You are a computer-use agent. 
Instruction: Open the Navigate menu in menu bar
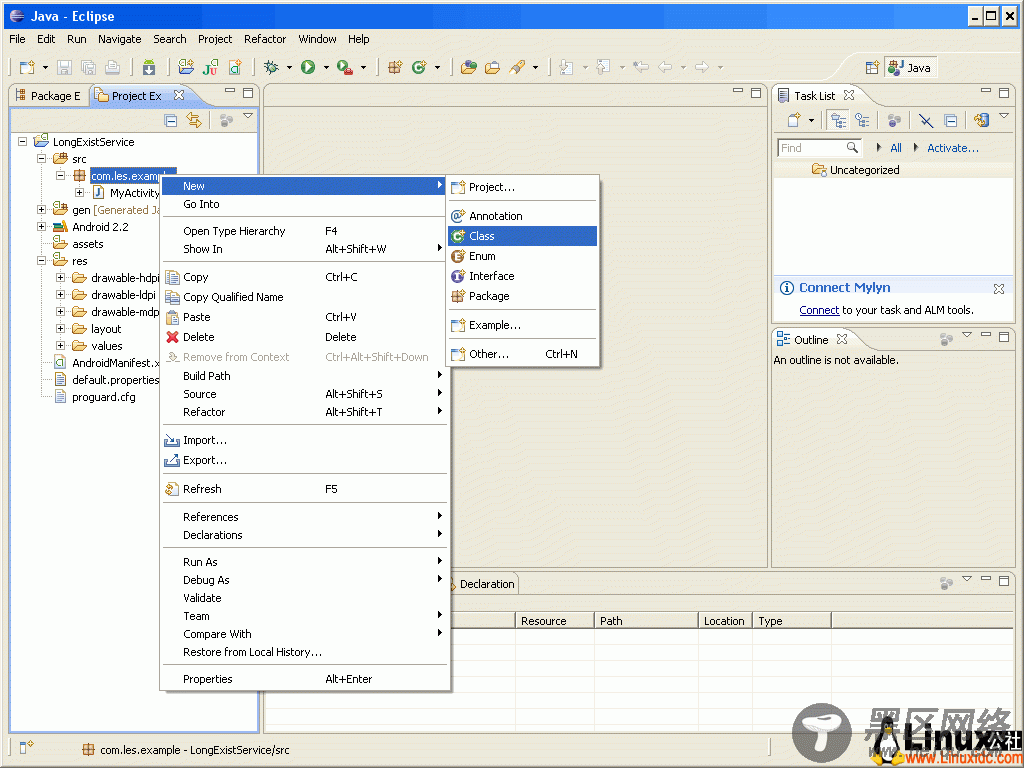coord(120,39)
